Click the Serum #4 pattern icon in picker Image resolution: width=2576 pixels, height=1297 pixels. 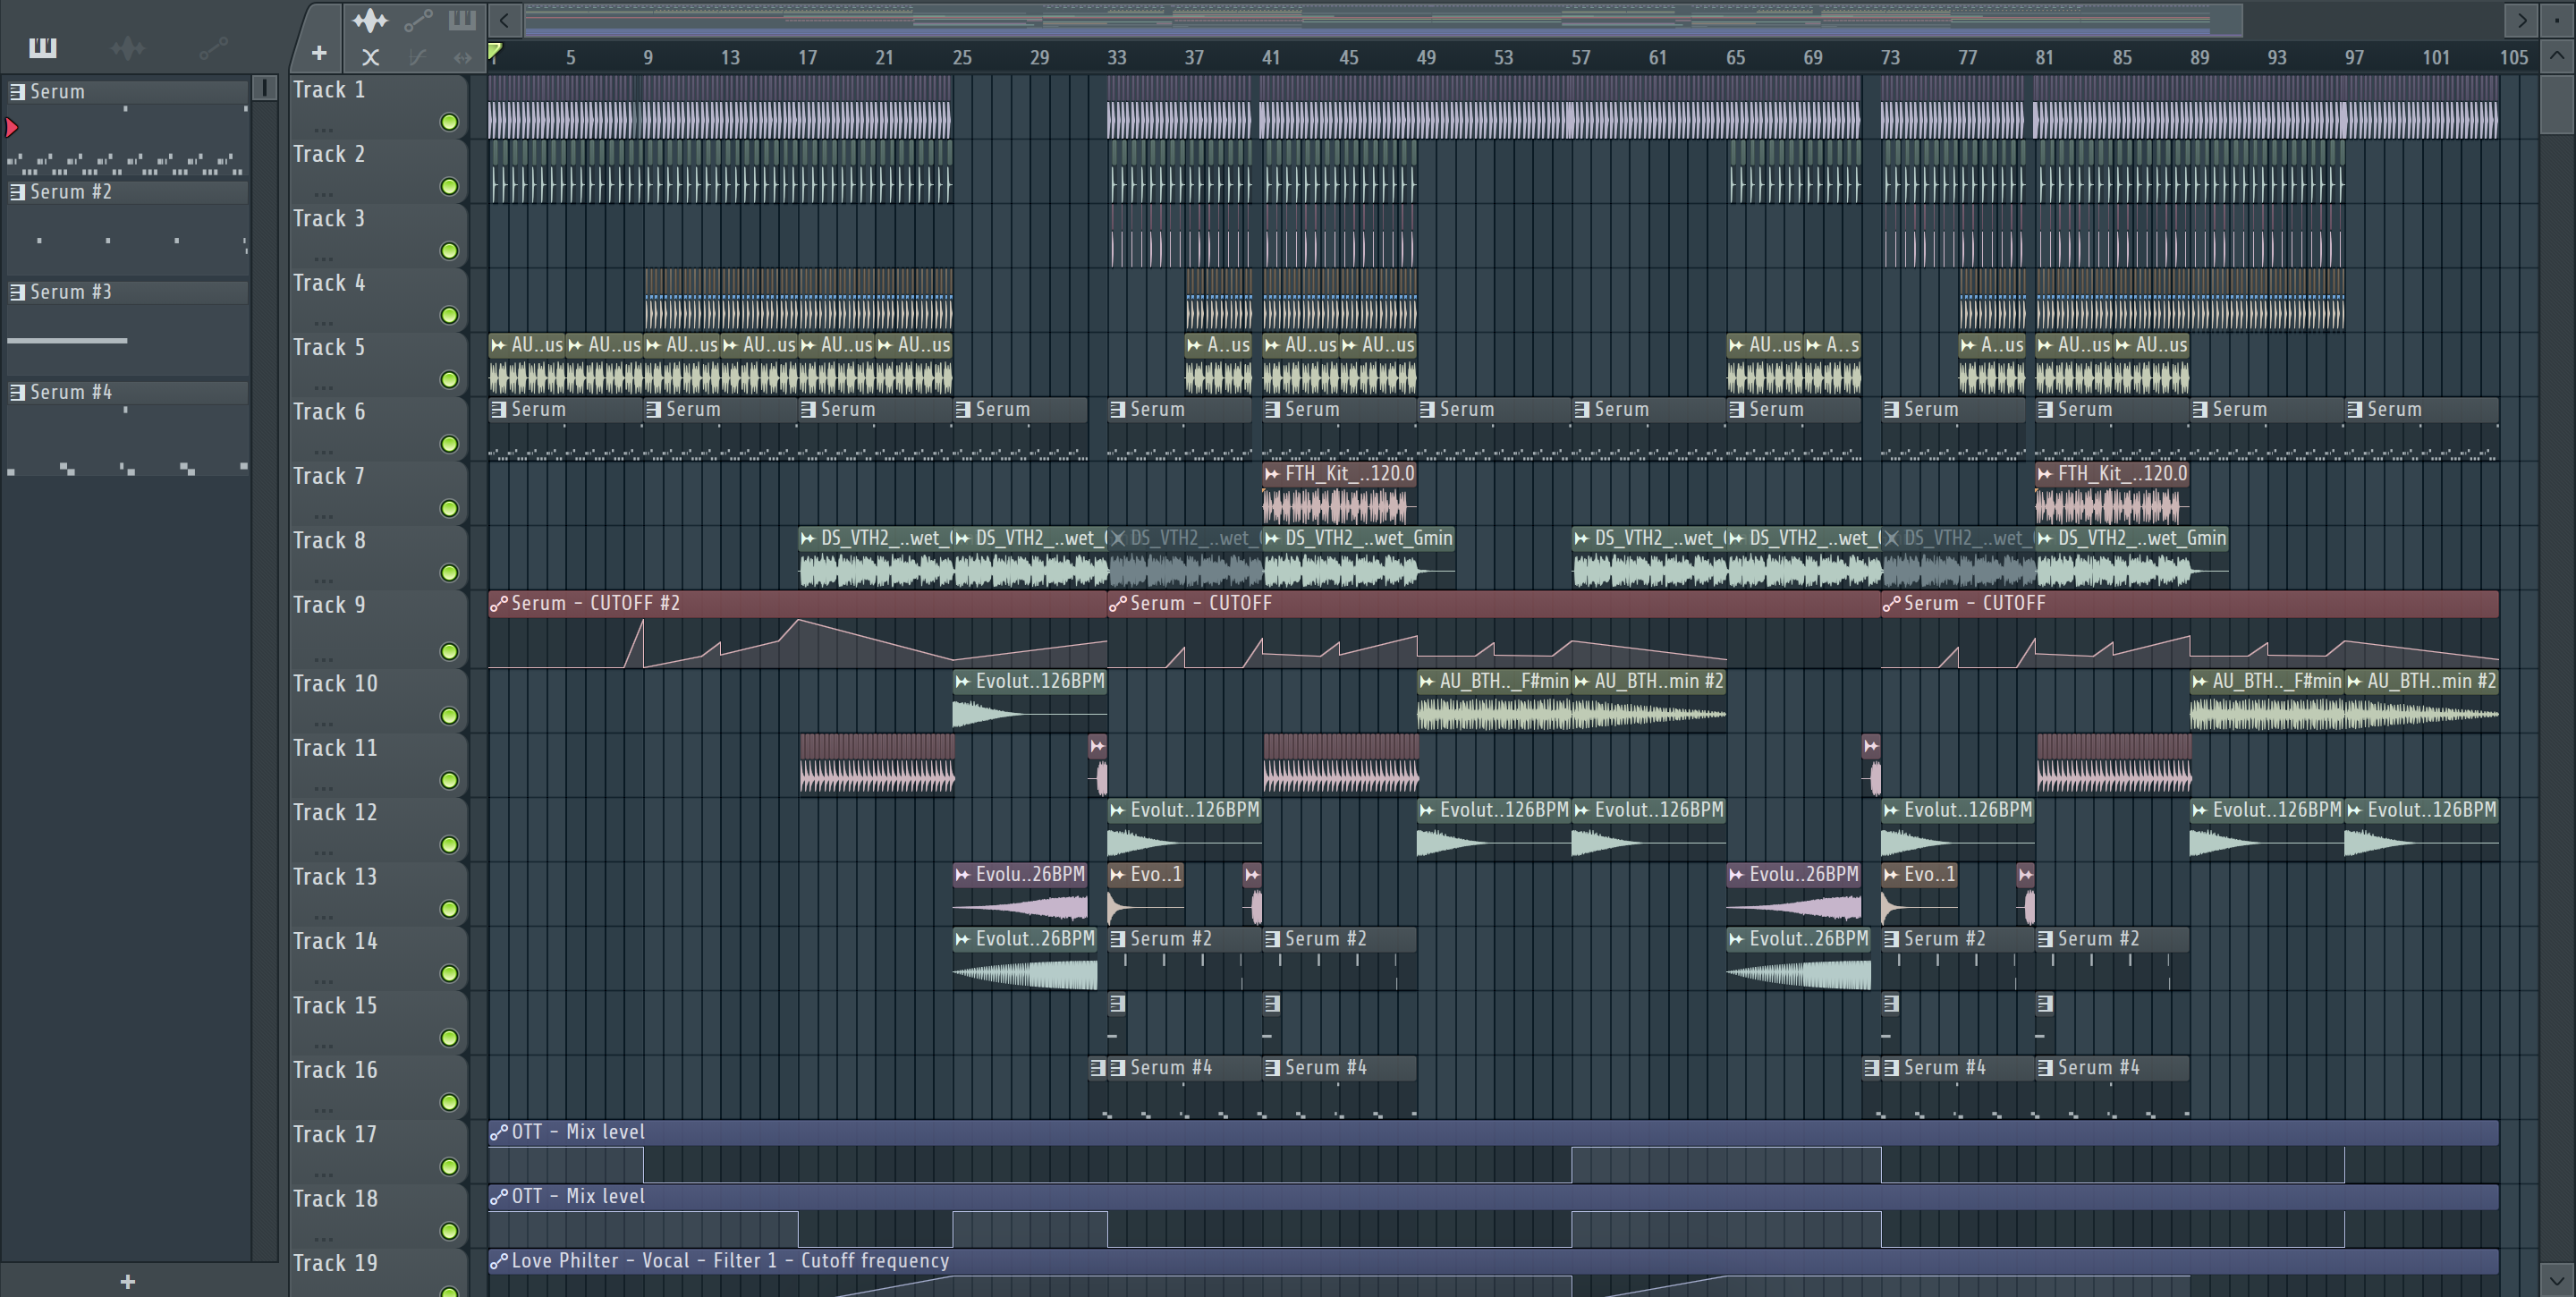[17, 392]
